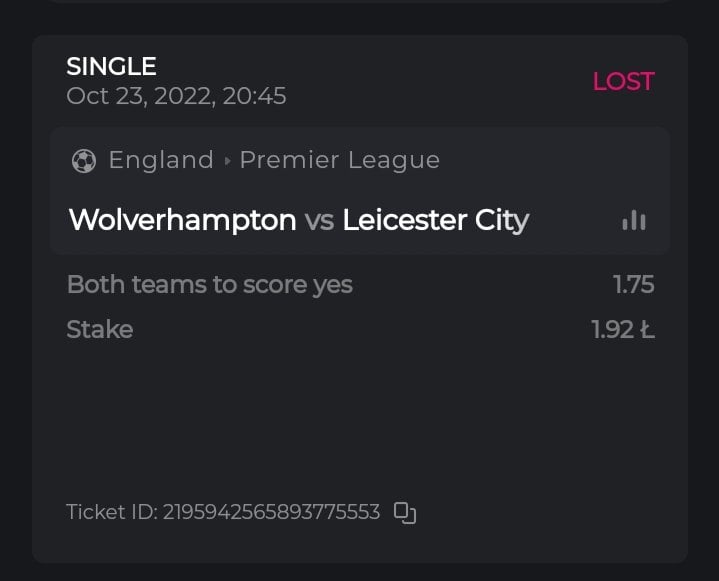Click the Stake label
The width and height of the screenshot is (719, 581).
pyautogui.click(x=99, y=329)
